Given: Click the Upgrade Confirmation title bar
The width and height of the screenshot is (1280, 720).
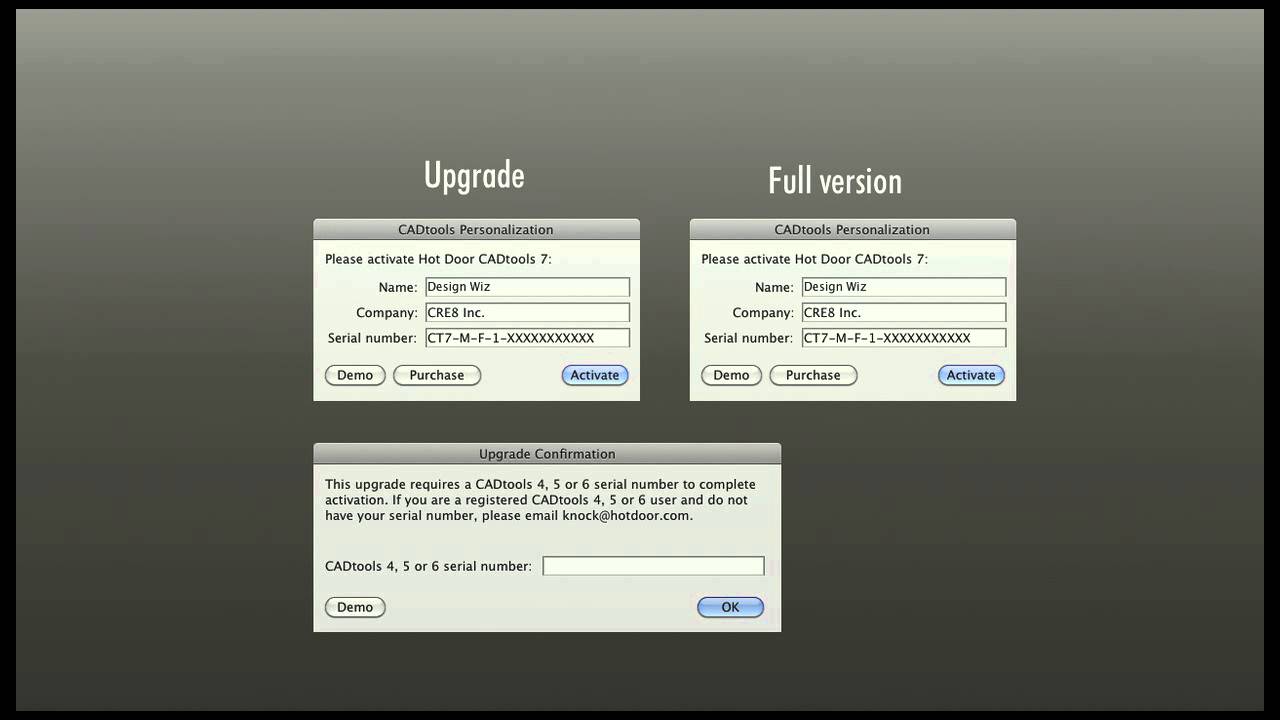Looking at the screenshot, I should pyautogui.click(x=547, y=454).
